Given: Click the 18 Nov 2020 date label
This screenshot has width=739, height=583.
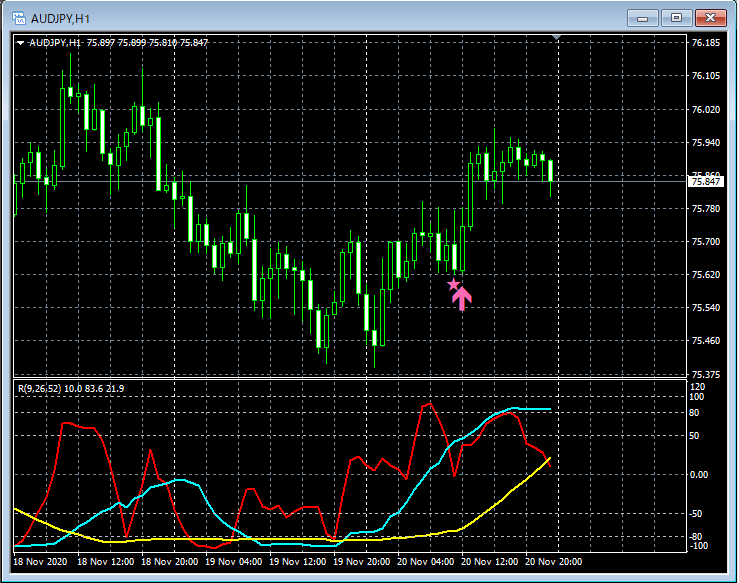Looking at the screenshot, I should point(43,562).
